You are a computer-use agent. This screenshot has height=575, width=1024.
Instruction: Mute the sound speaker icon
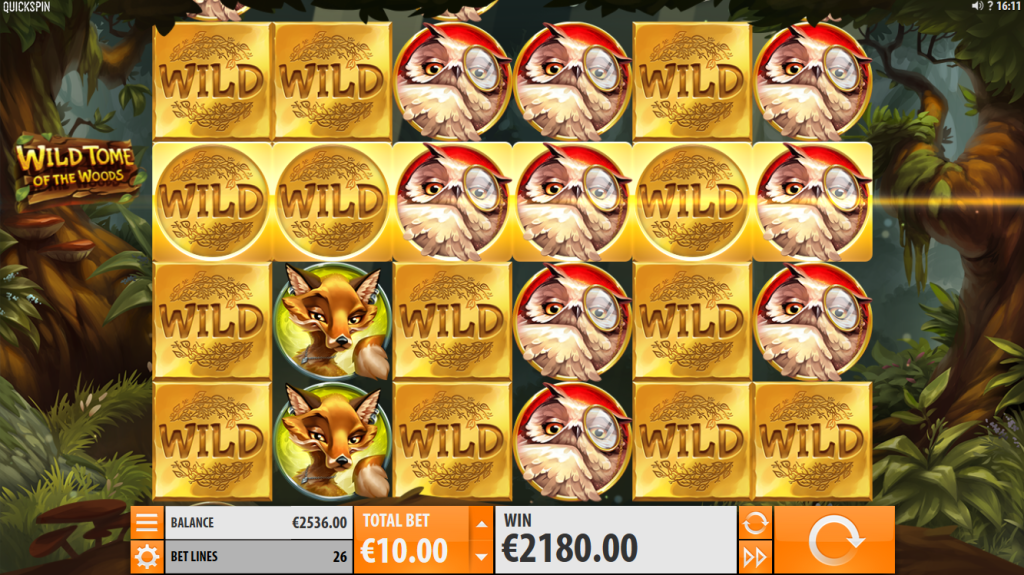click(977, 6)
